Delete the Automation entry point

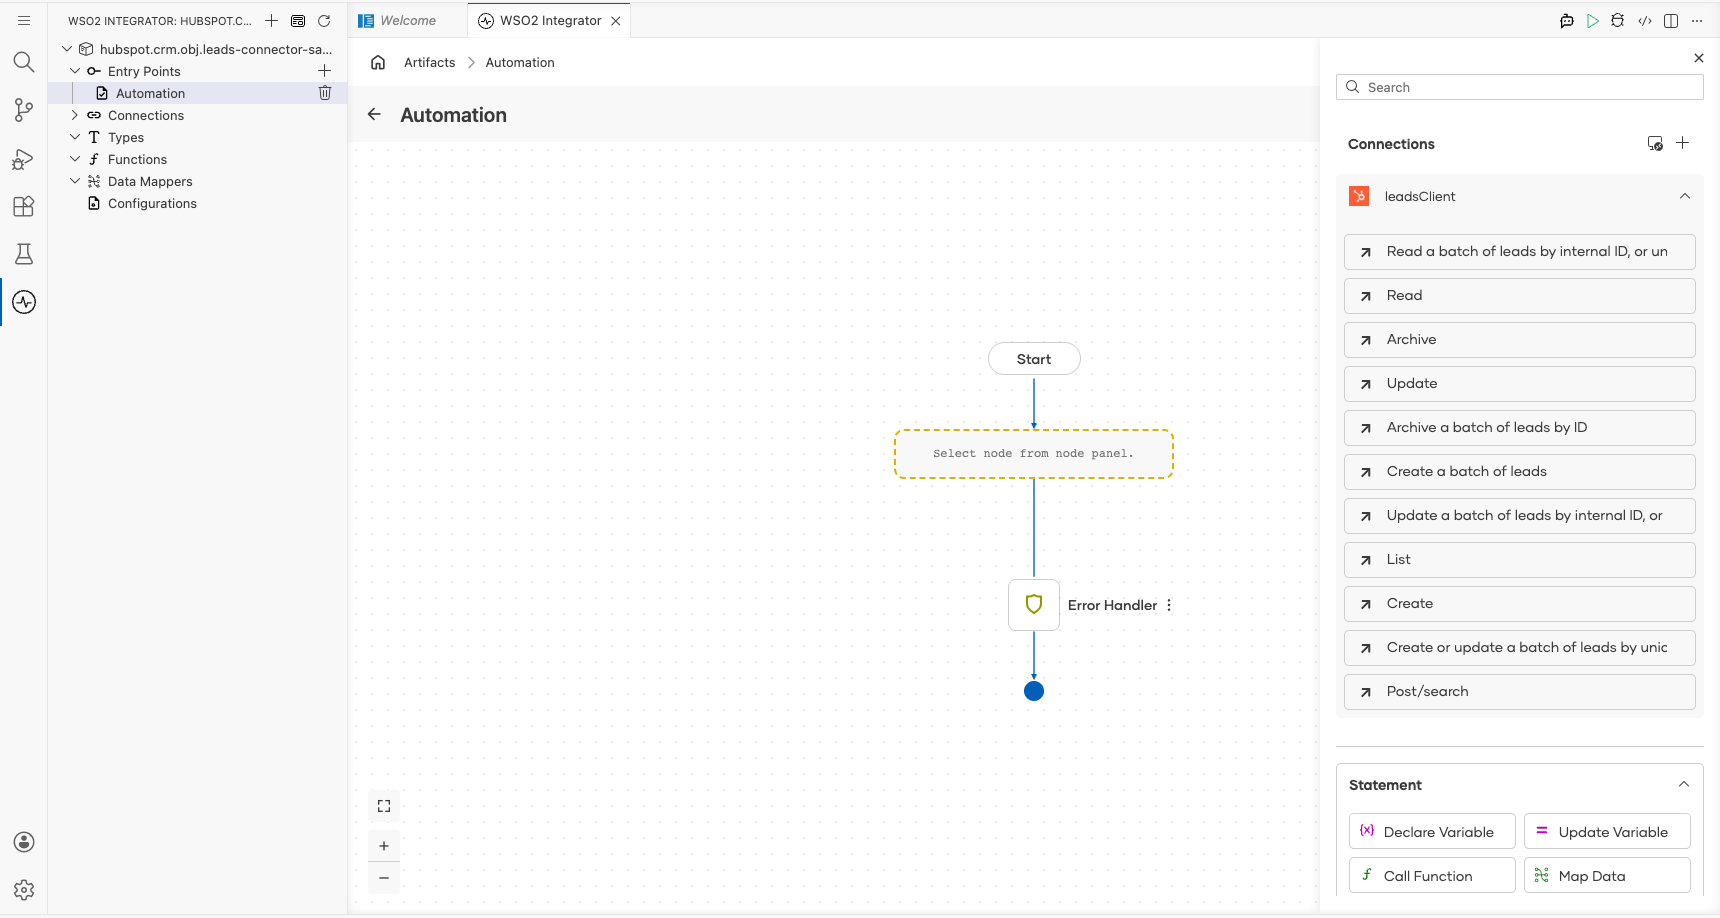coord(325,93)
